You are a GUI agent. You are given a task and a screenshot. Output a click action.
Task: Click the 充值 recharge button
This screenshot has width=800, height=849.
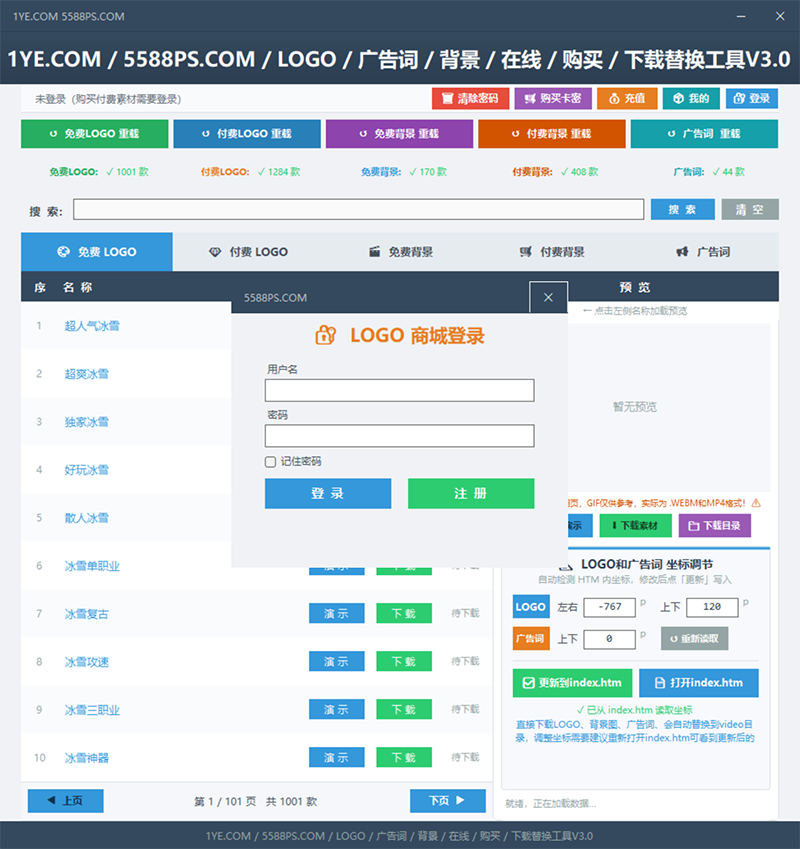coord(627,99)
